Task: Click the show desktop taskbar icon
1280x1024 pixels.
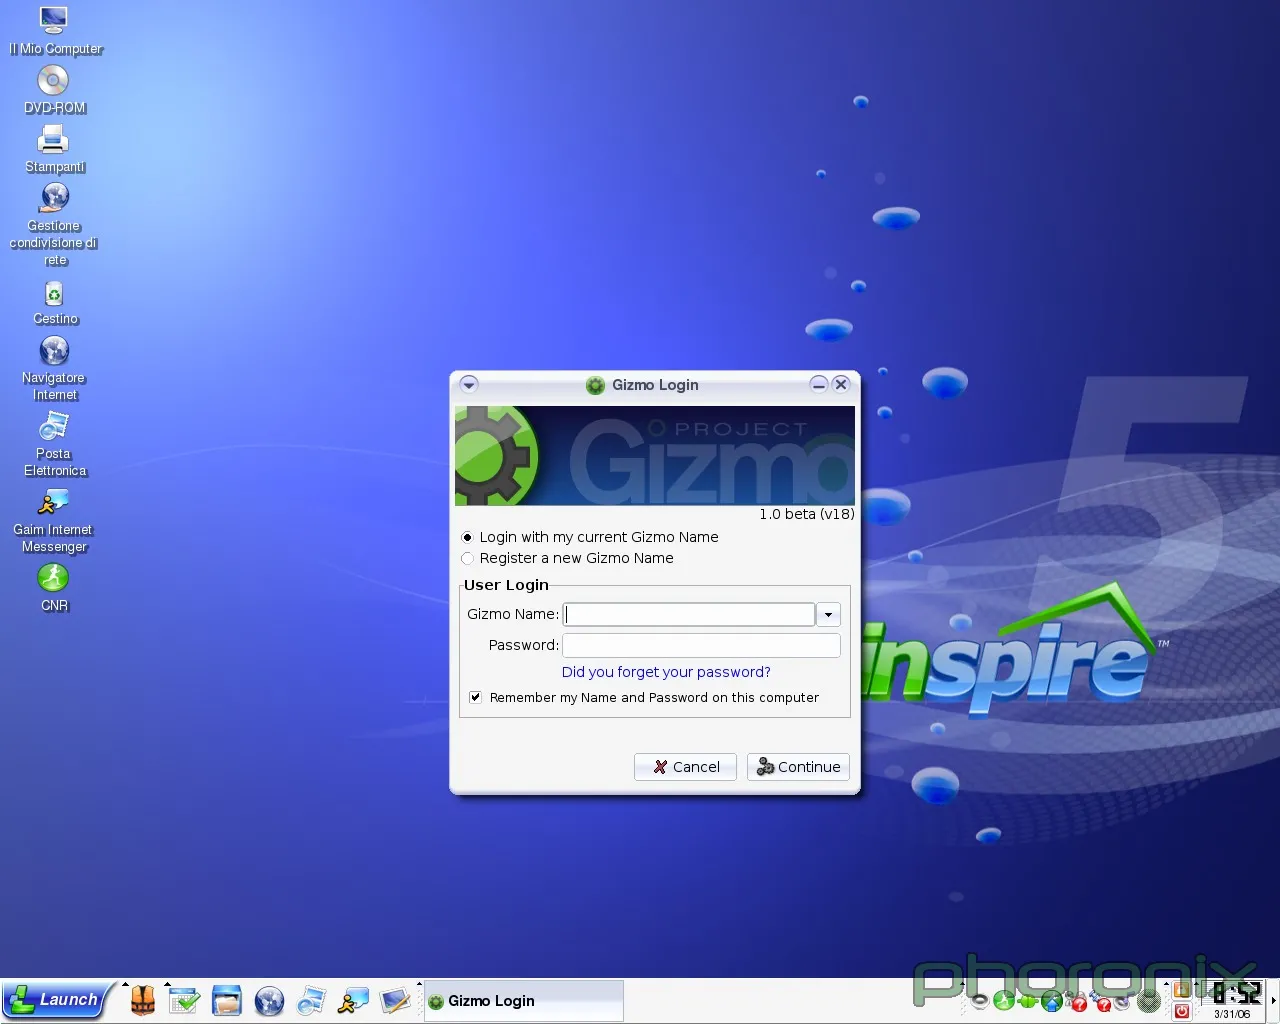Action: pos(395,1000)
